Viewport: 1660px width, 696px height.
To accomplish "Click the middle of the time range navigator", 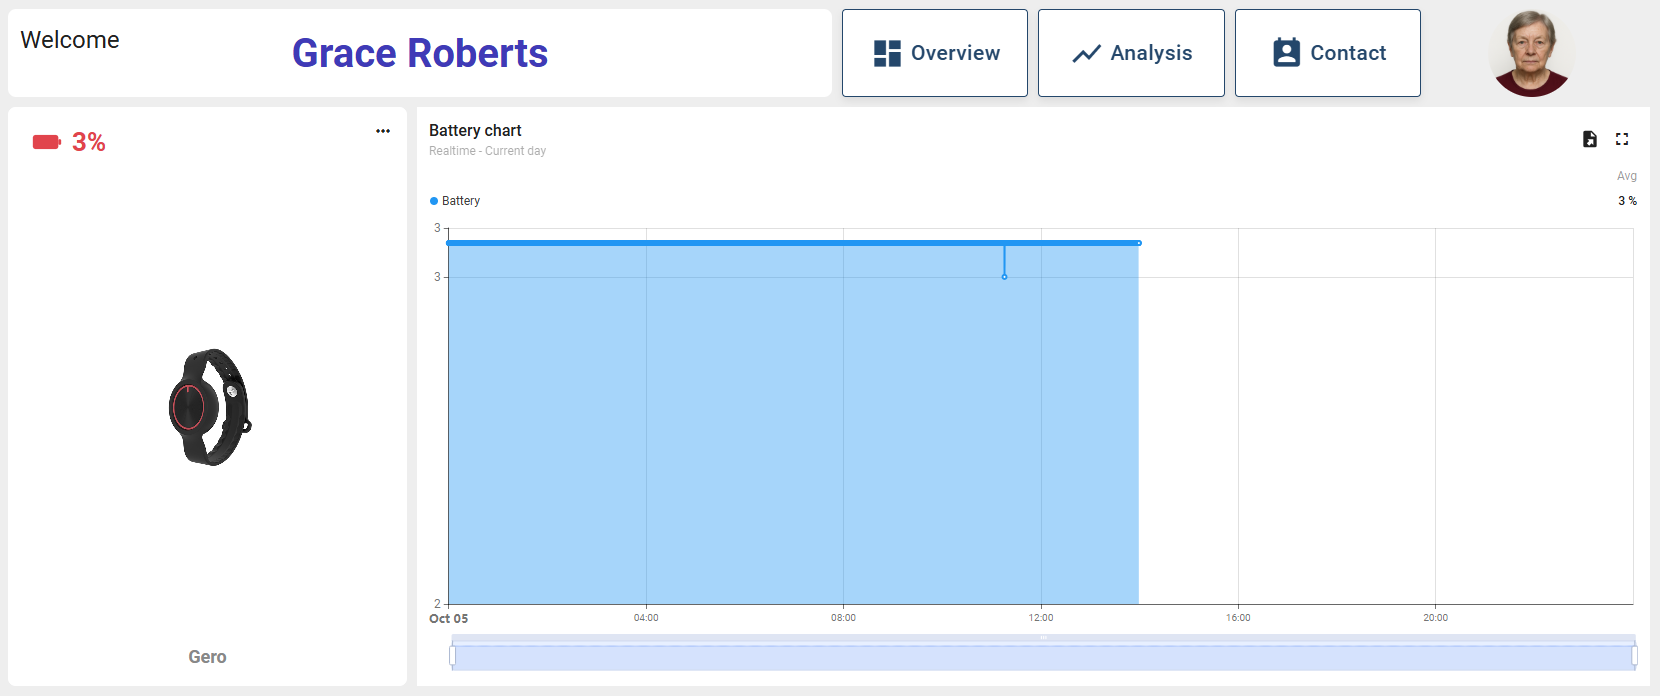I will click(x=1043, y=657).
